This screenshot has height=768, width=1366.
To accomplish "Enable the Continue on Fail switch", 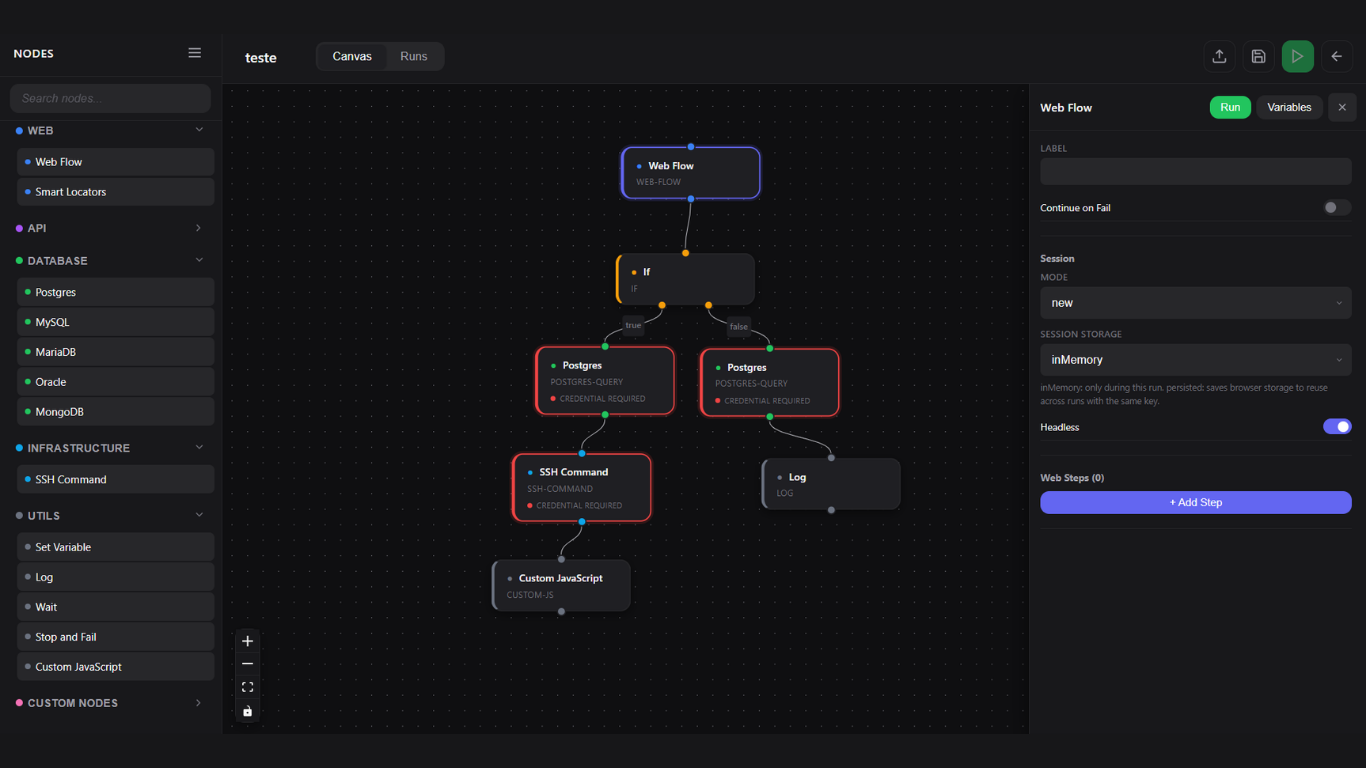I will tap(1336, 207).
